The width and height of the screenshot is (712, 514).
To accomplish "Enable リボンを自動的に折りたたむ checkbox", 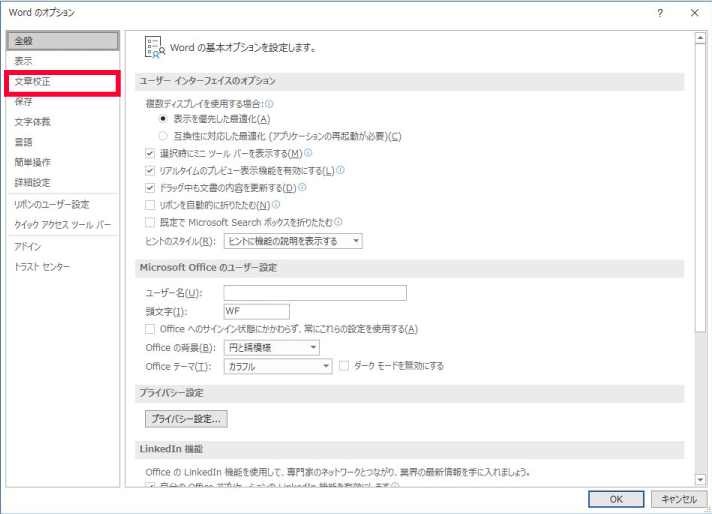I will [150, 205].
